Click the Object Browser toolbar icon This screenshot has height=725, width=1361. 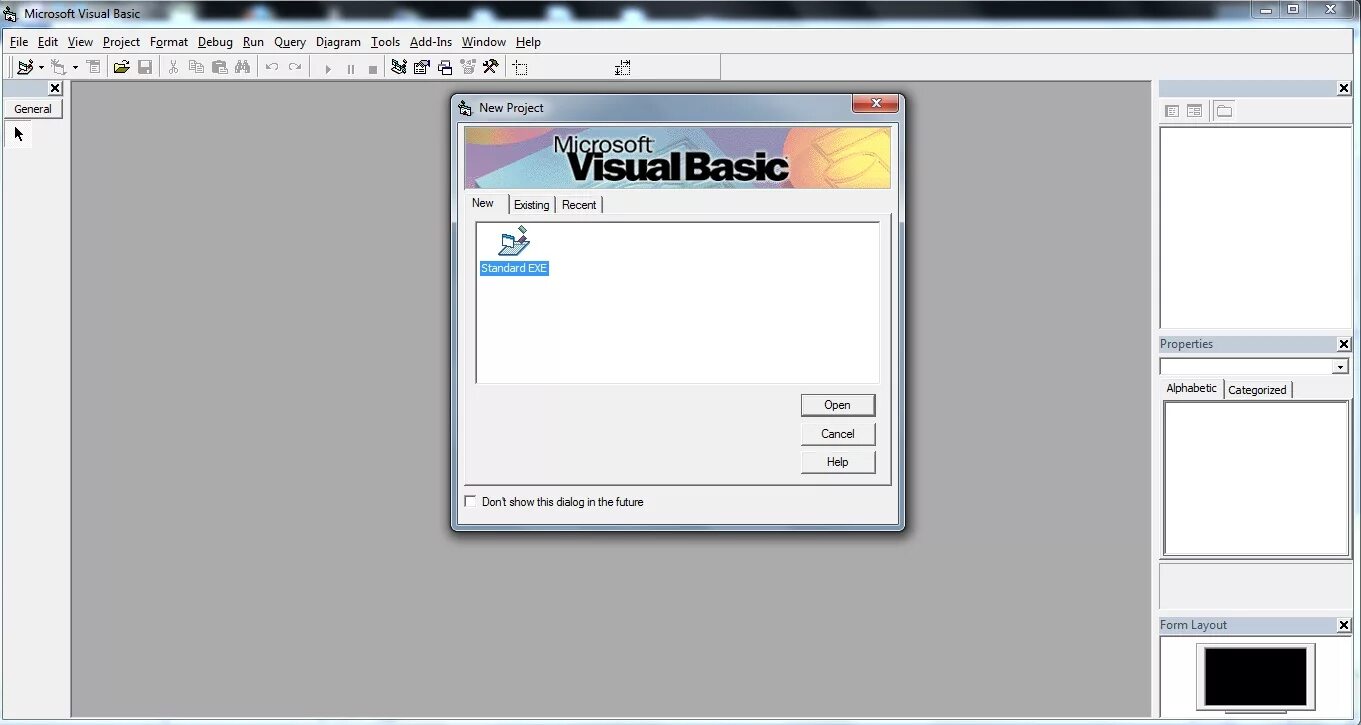pyautogui.click(x=468, y=67)
